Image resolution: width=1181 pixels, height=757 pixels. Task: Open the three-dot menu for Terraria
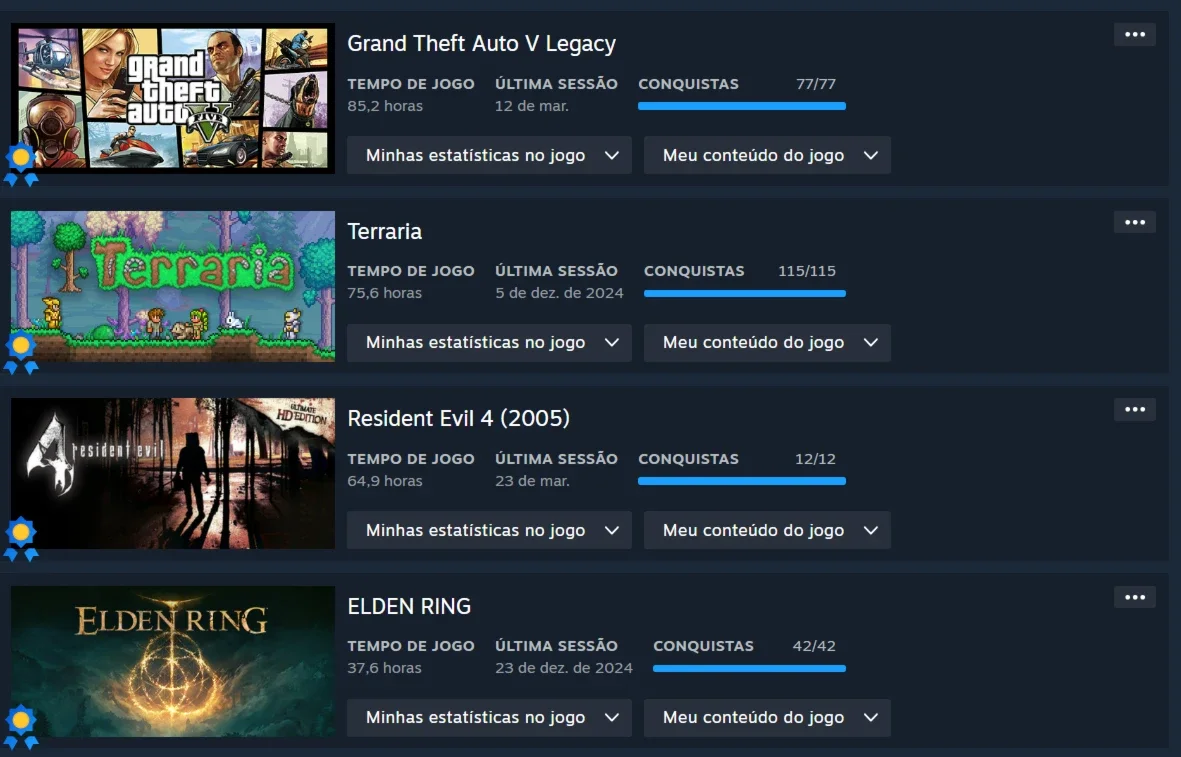point(1134,222)
